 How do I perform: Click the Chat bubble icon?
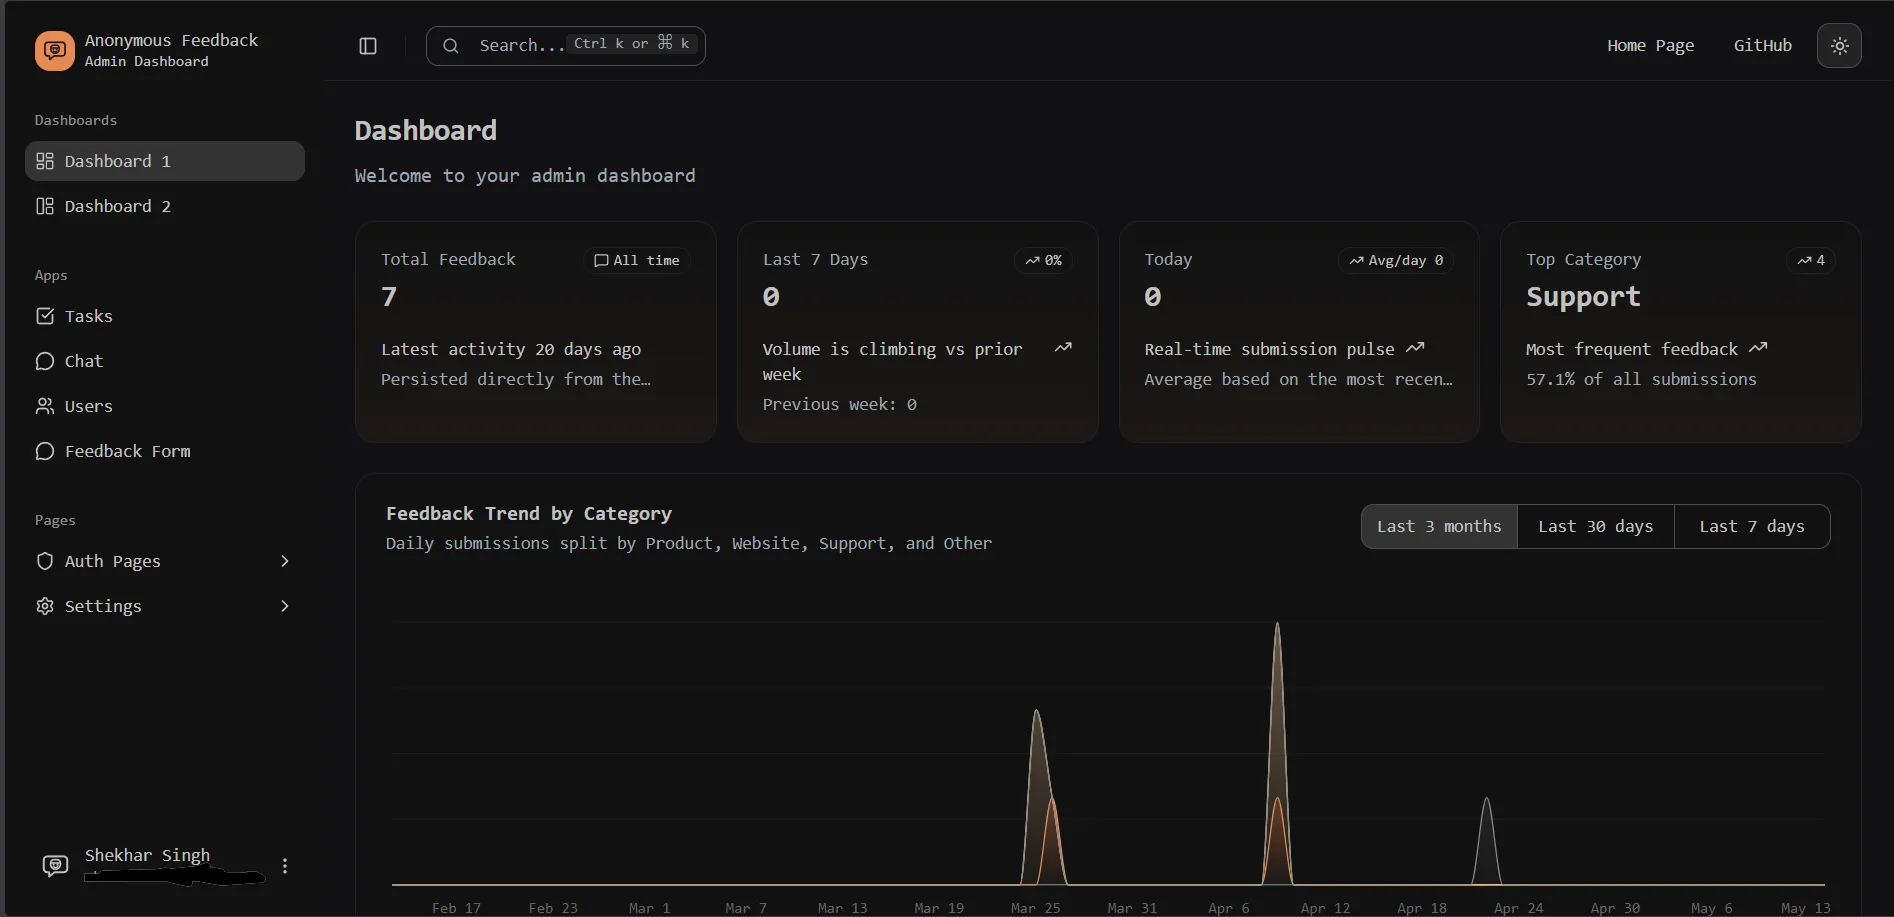45,361
